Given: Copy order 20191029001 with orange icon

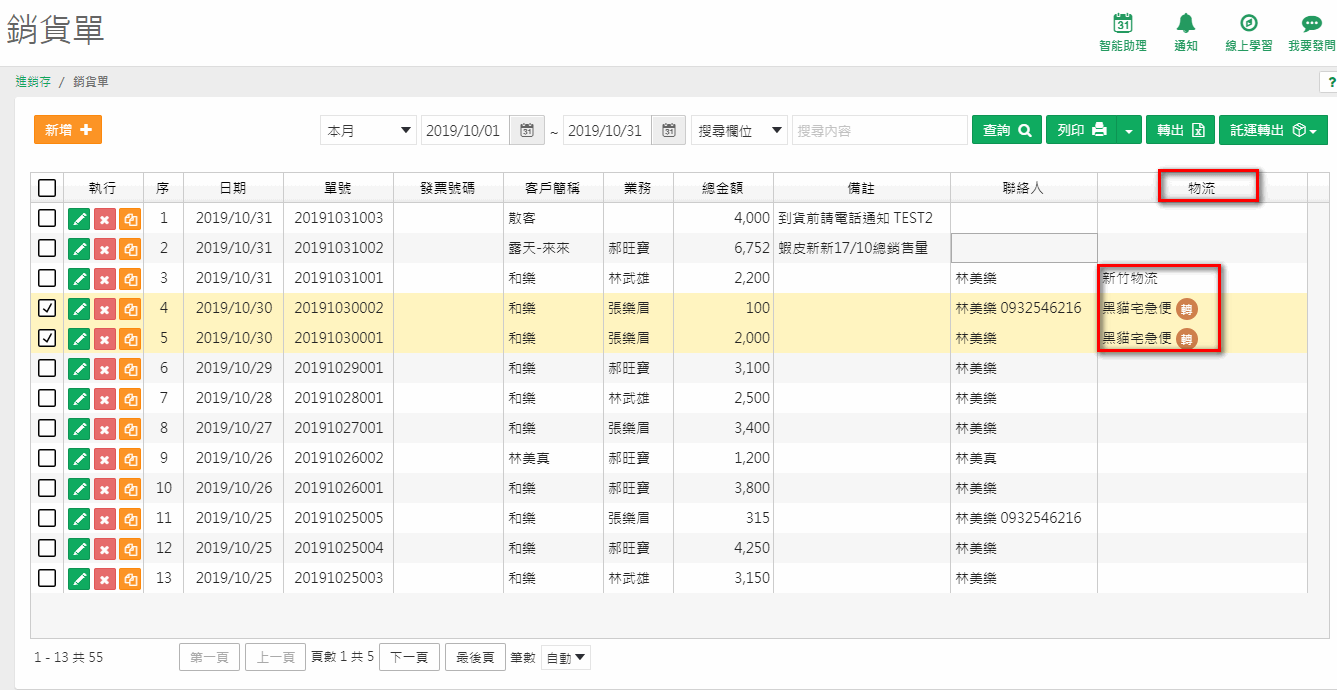Looking at the screenshot, I should [x=130, y=368].
